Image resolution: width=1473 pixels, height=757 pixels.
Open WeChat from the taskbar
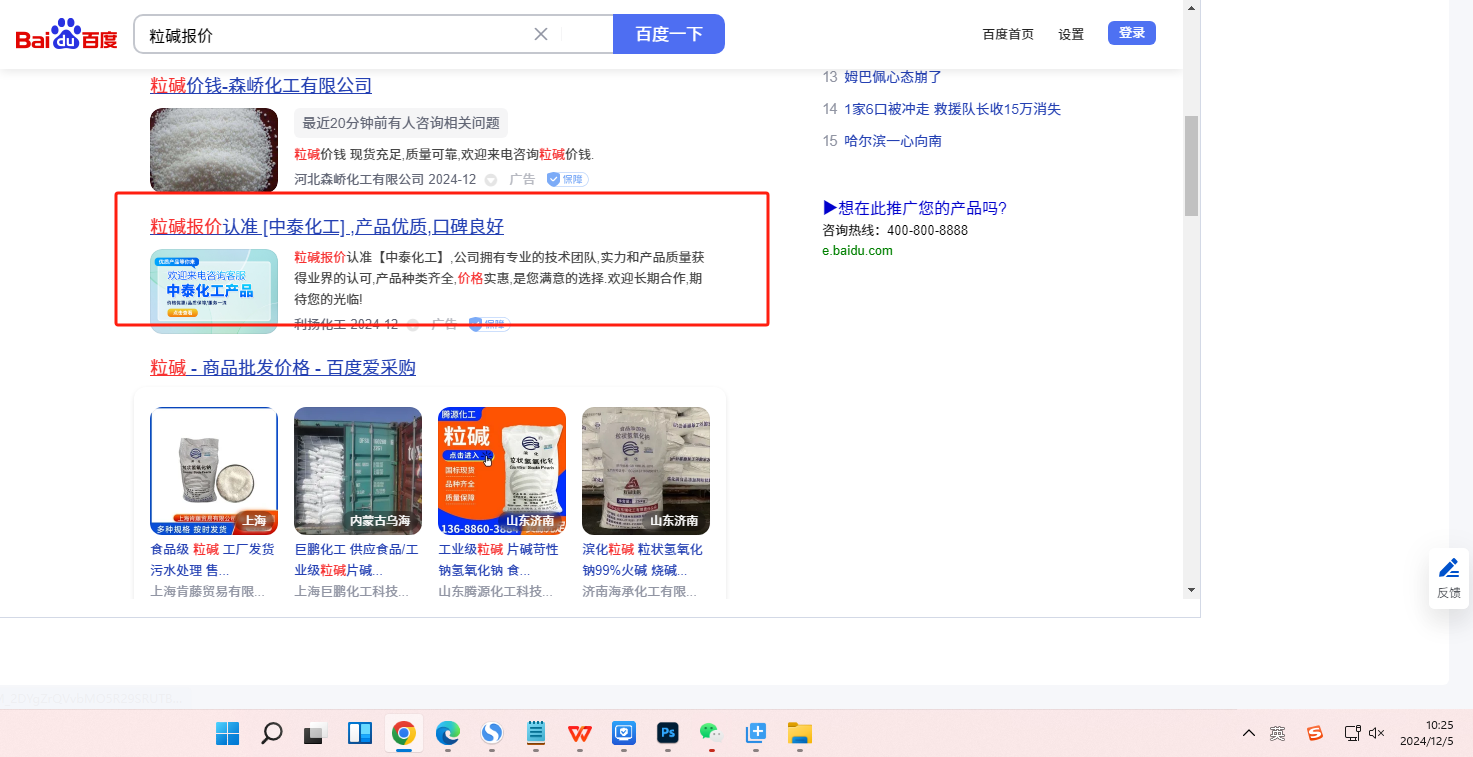tap(709, 733)
